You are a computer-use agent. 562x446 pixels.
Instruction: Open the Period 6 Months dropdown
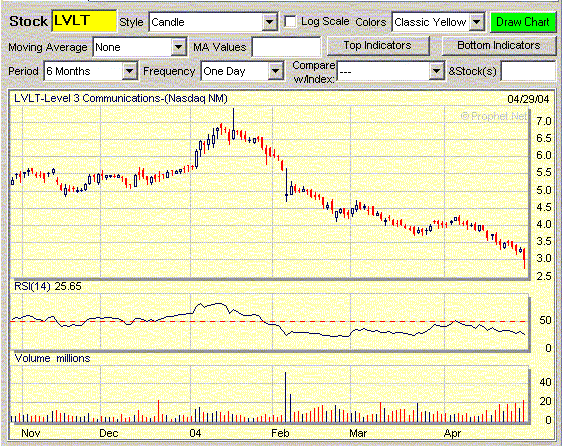pyautogui.click(x=91, y=71)
